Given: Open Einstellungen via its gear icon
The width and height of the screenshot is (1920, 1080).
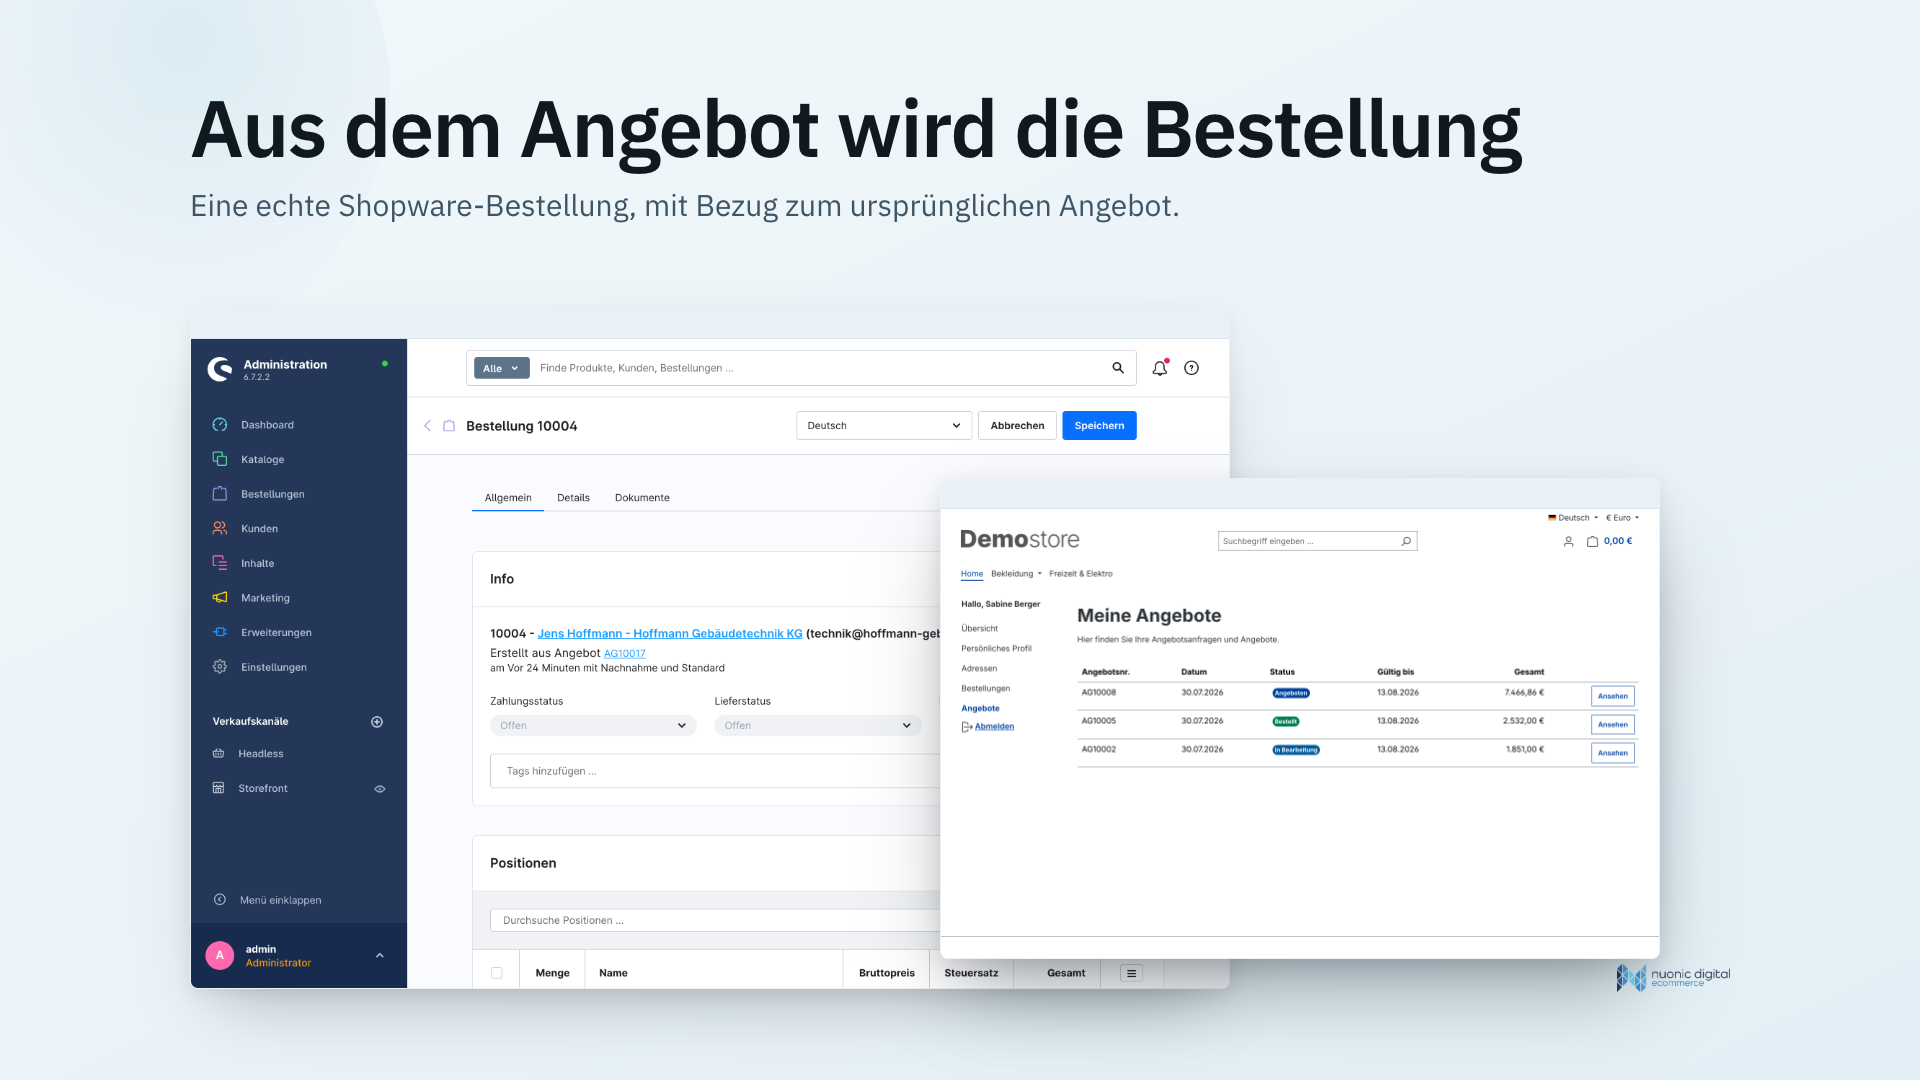Looking at the screenshot, I should tap(220, 667).
